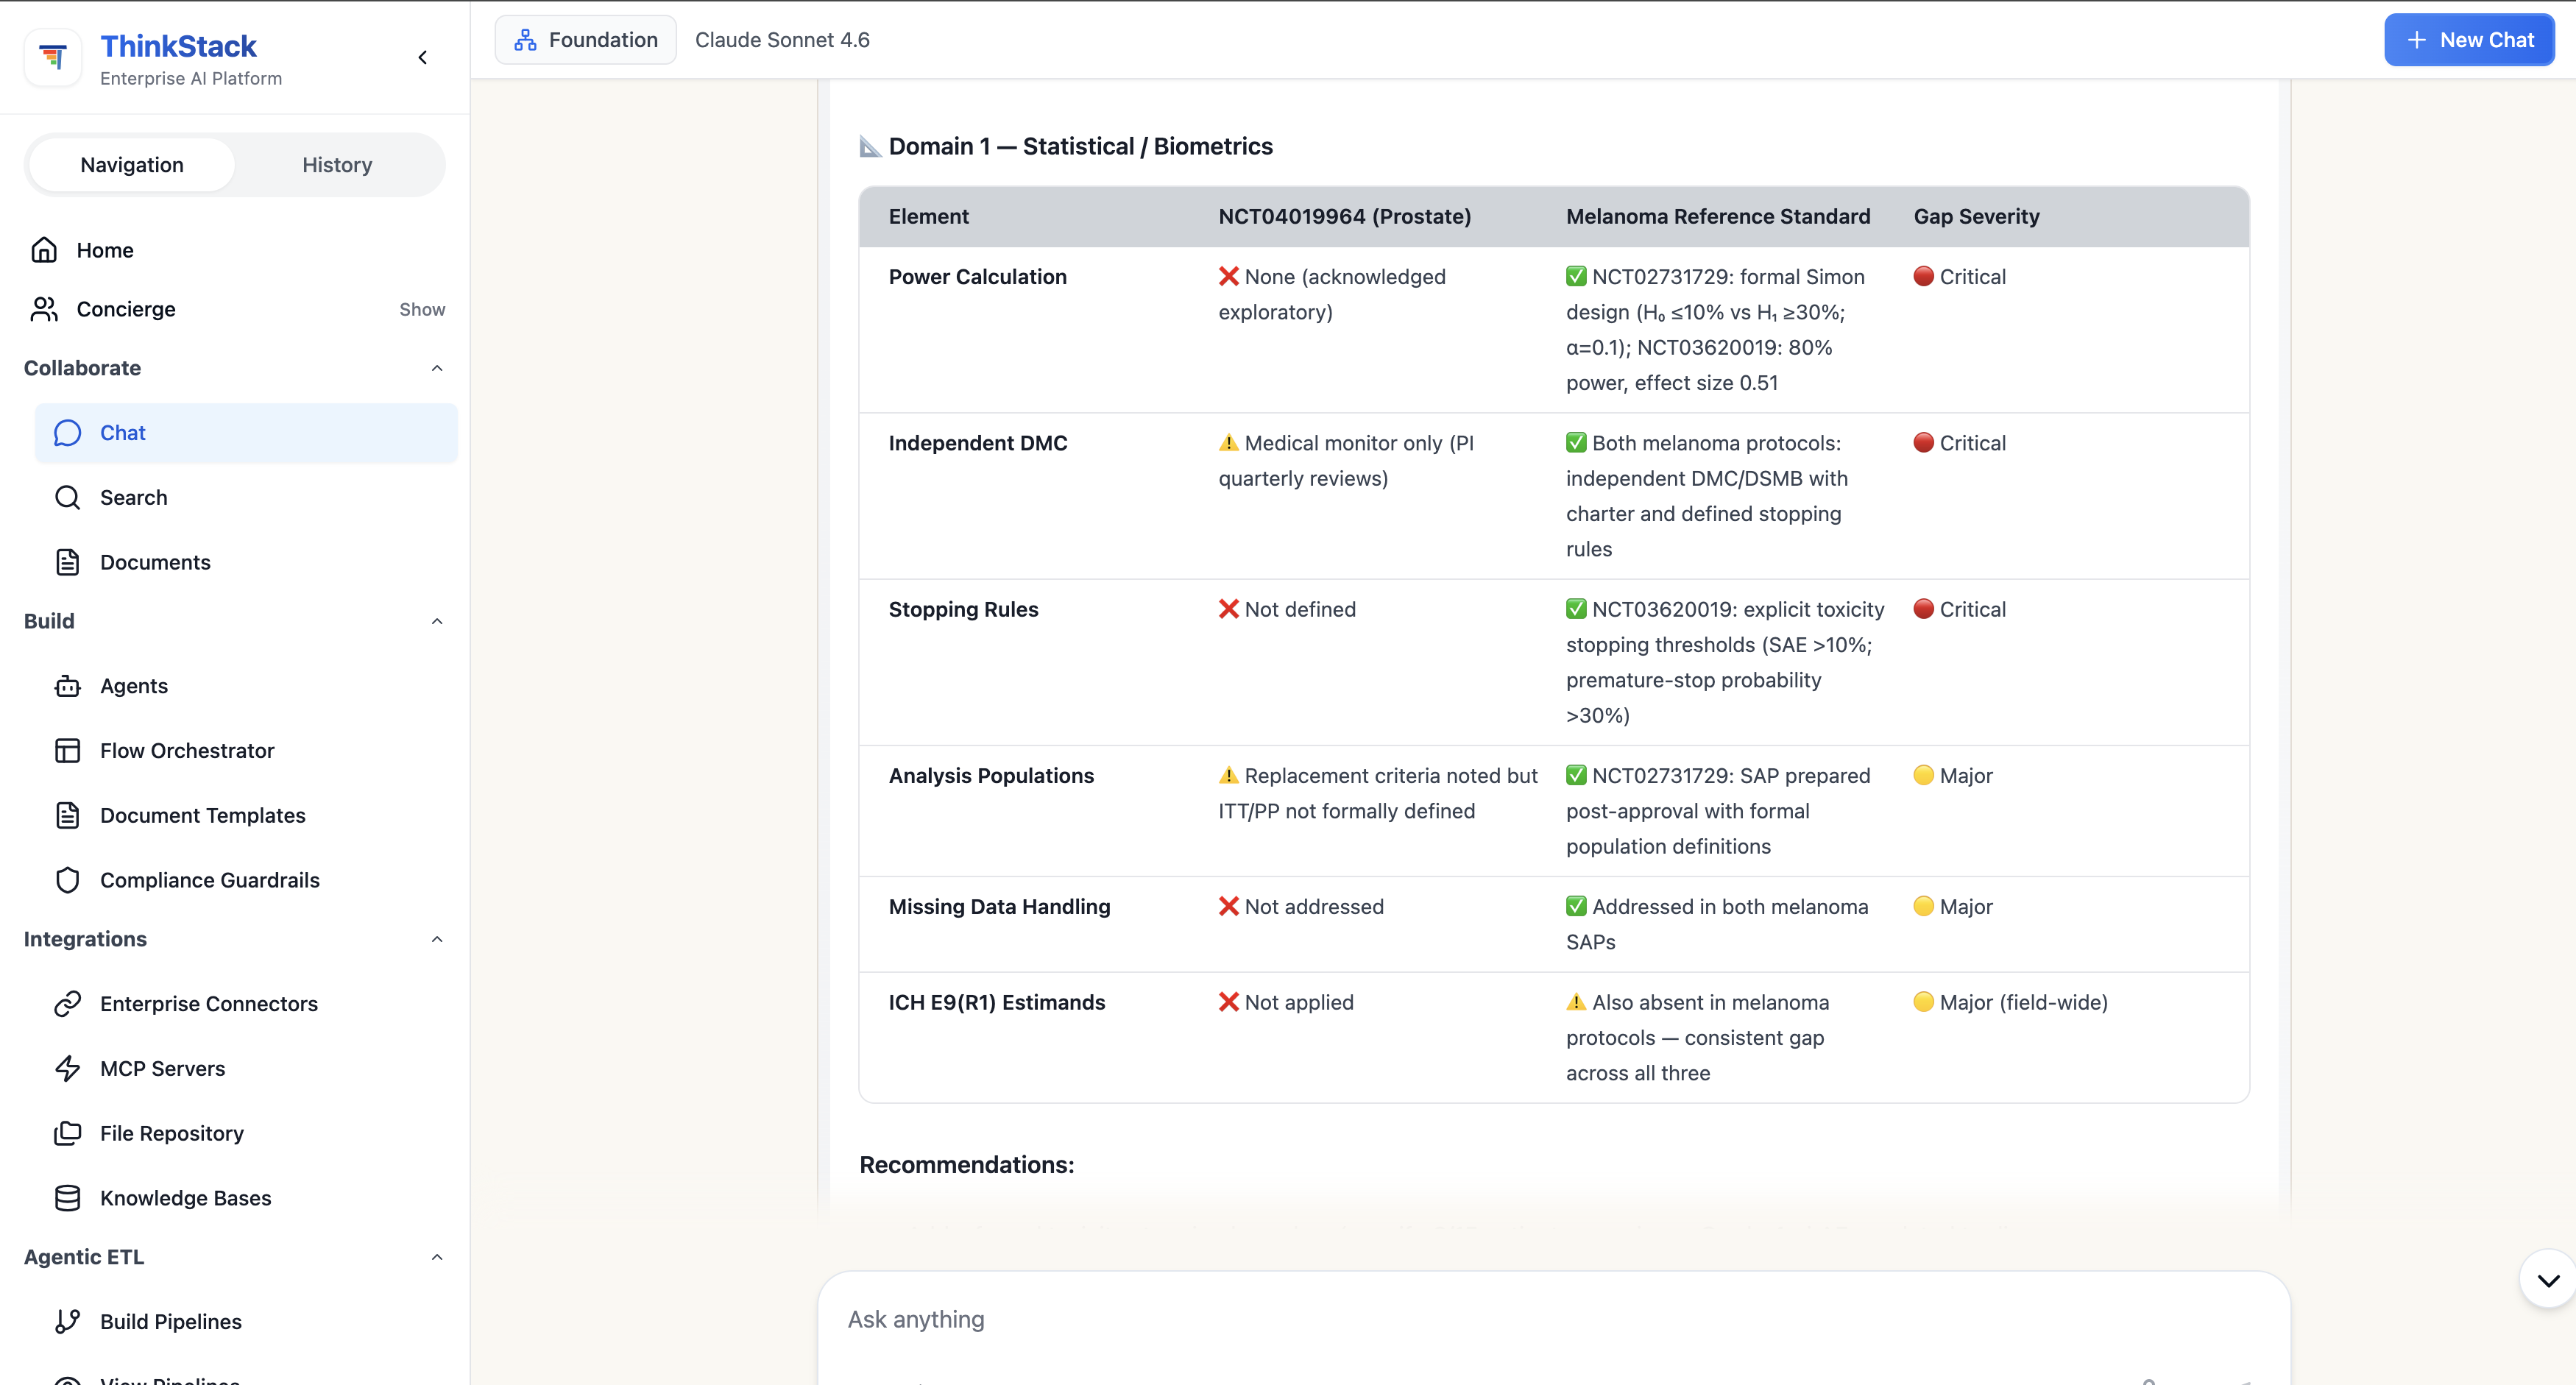This screenshot has height=1385, width=2576.
Task: Jump to the latest message with down-arrow button
Action: click(x=2548, y=1279)
